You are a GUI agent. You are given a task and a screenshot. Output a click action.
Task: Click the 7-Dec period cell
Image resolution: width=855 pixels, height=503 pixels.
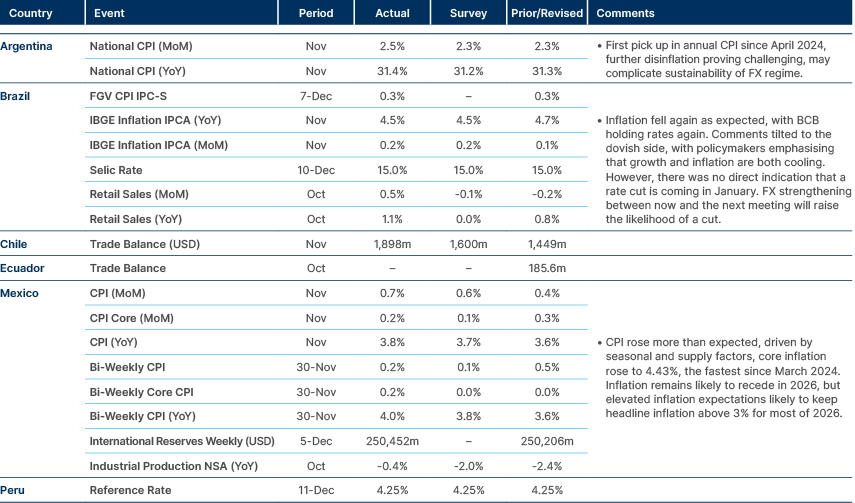pos(316,96)
